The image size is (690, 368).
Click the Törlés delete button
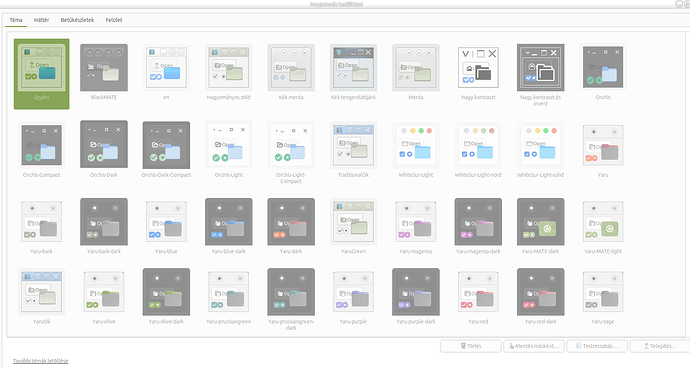coord(471,346)
